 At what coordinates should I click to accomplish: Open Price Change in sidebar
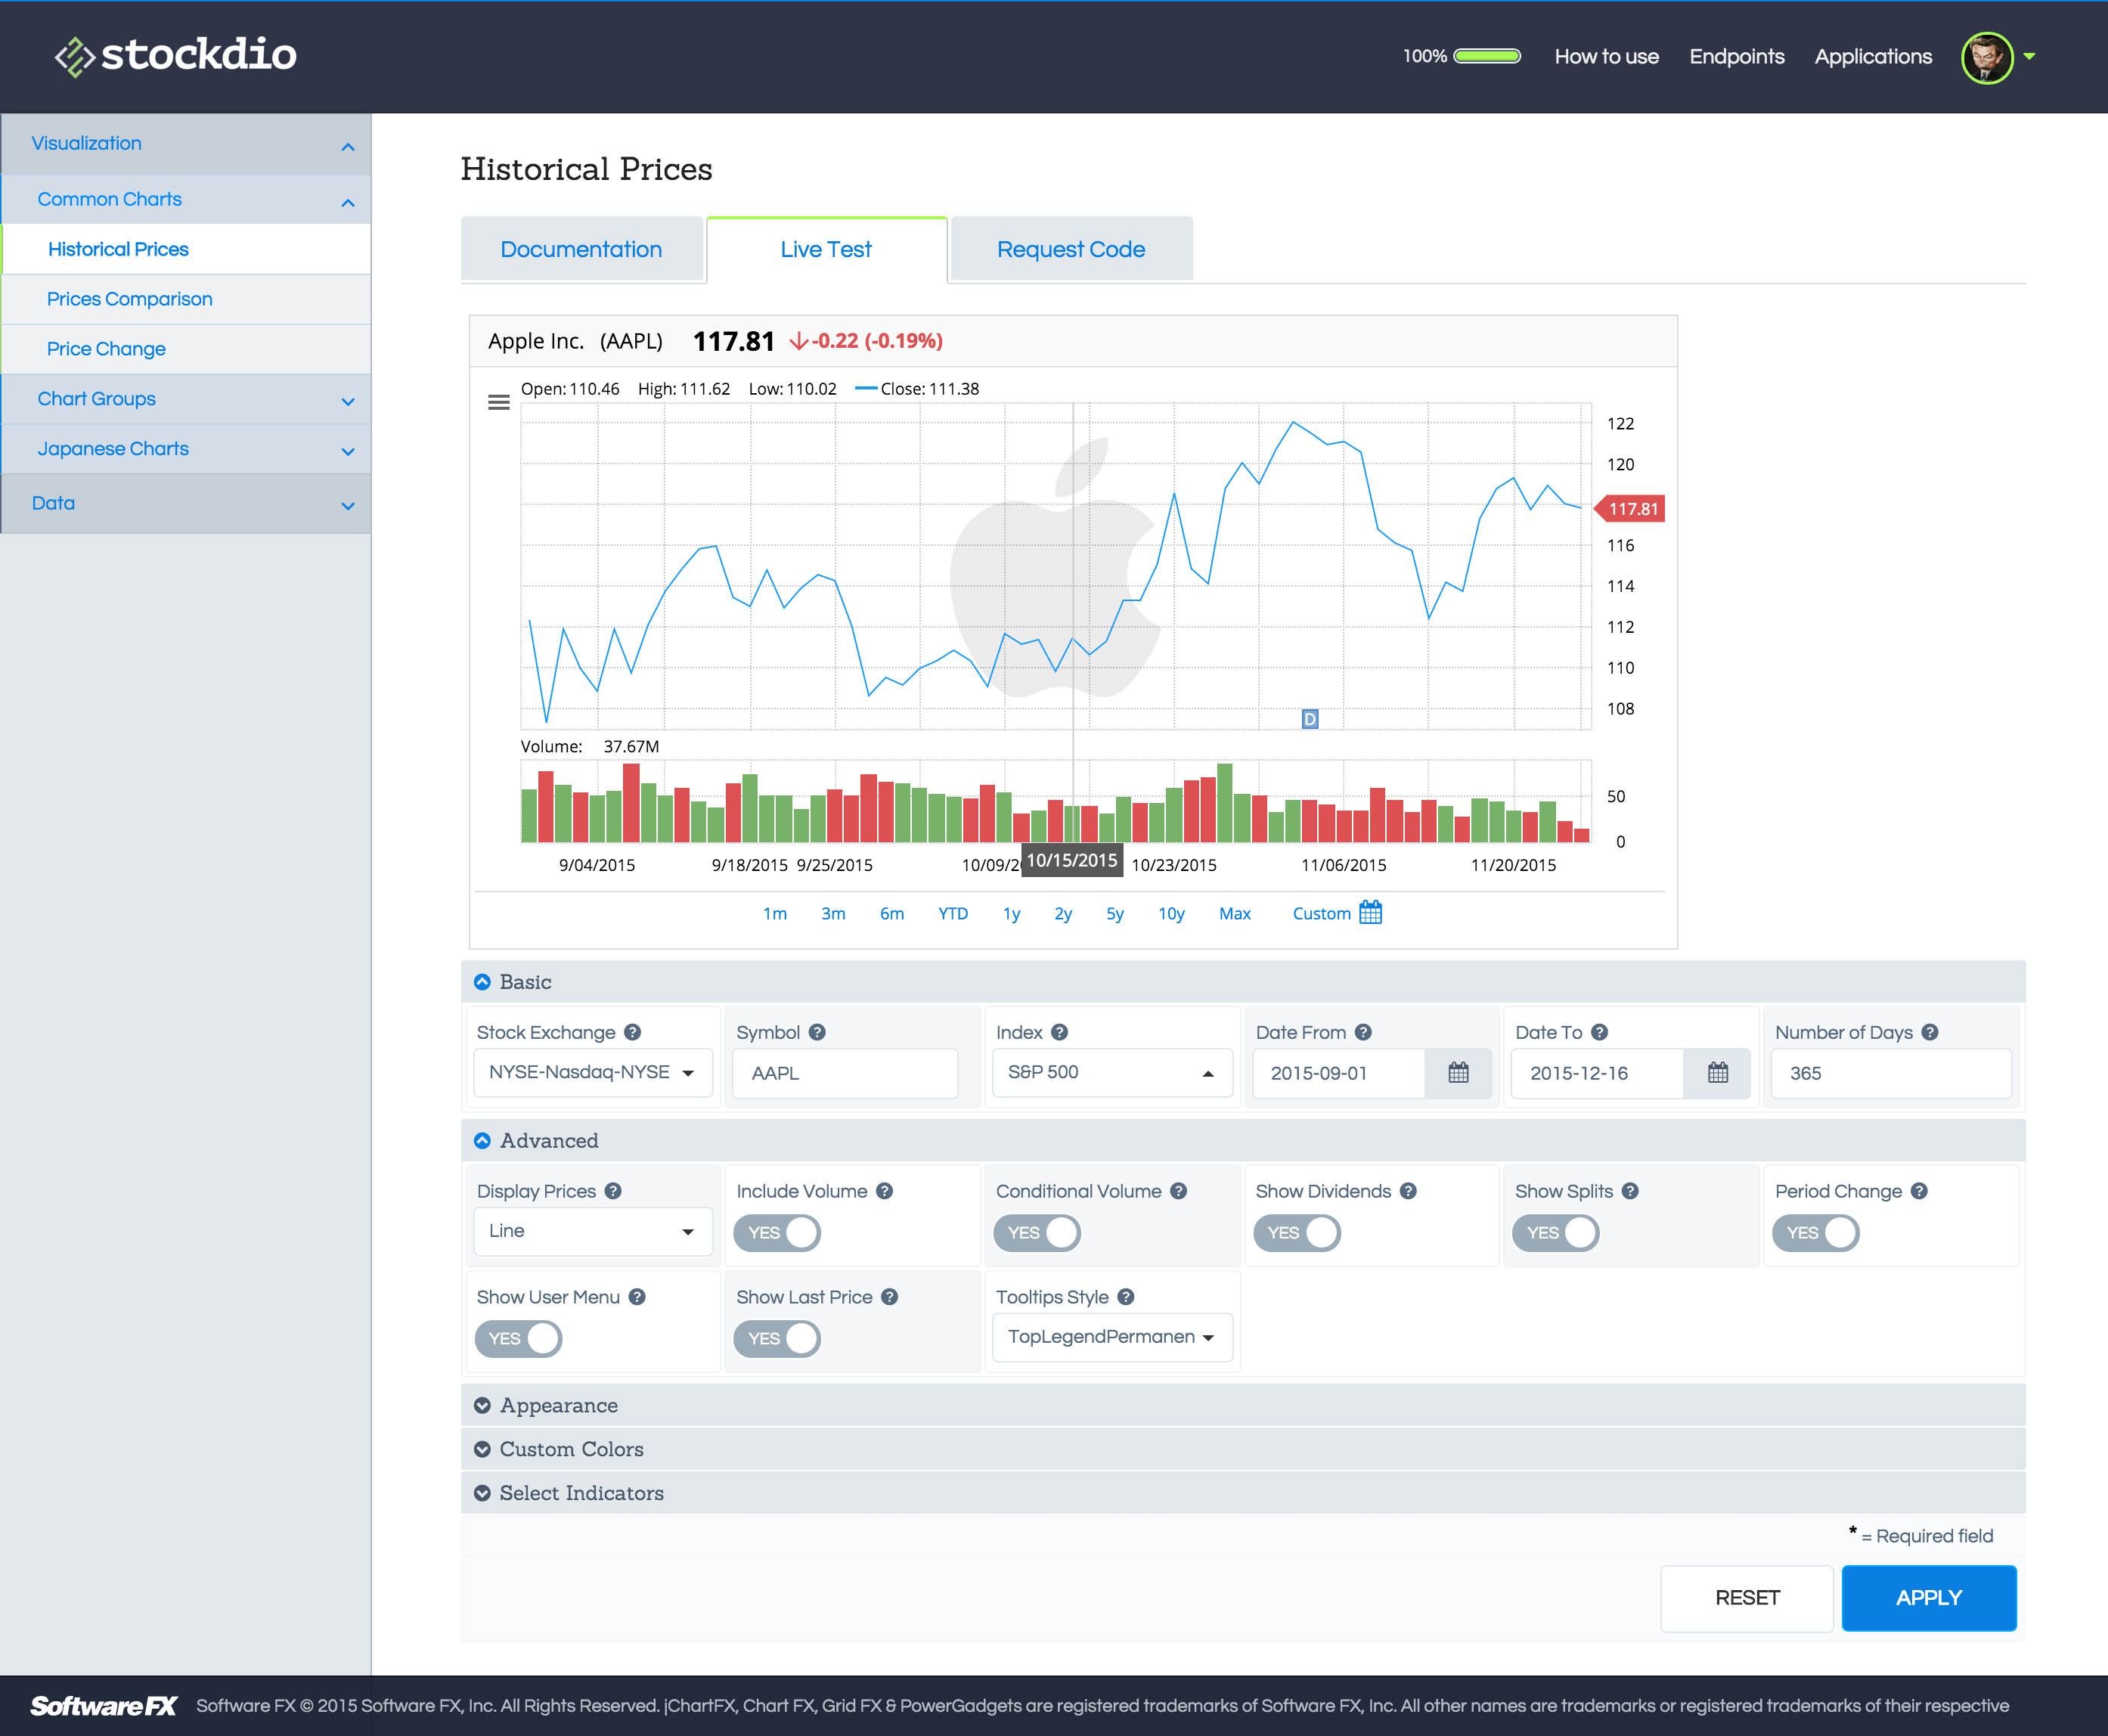(x=186, y=349)
